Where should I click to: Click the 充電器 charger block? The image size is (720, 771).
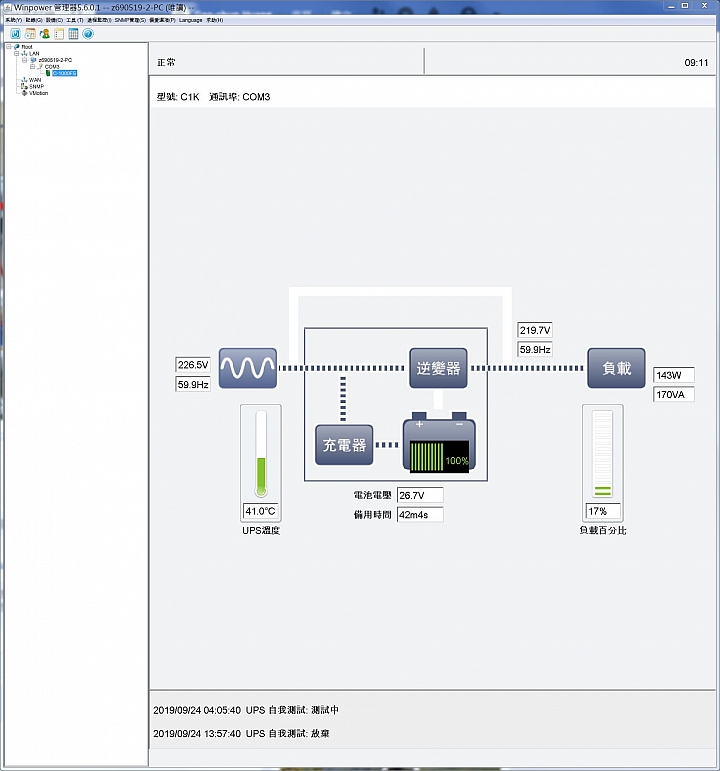click(x=344, y=445)
